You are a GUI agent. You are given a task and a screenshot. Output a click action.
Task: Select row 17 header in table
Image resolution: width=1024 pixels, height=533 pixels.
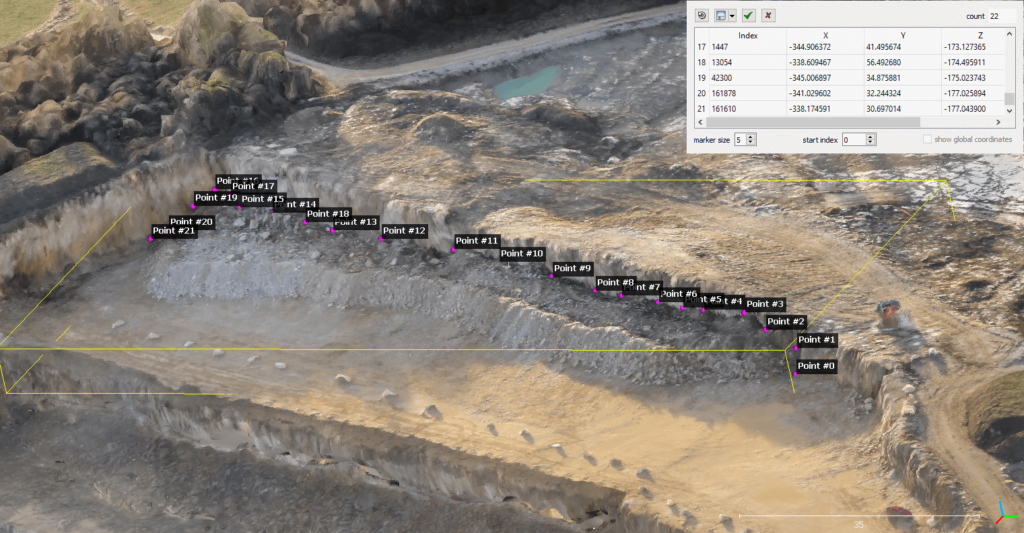pyautogui.click(x=702, y=47)
